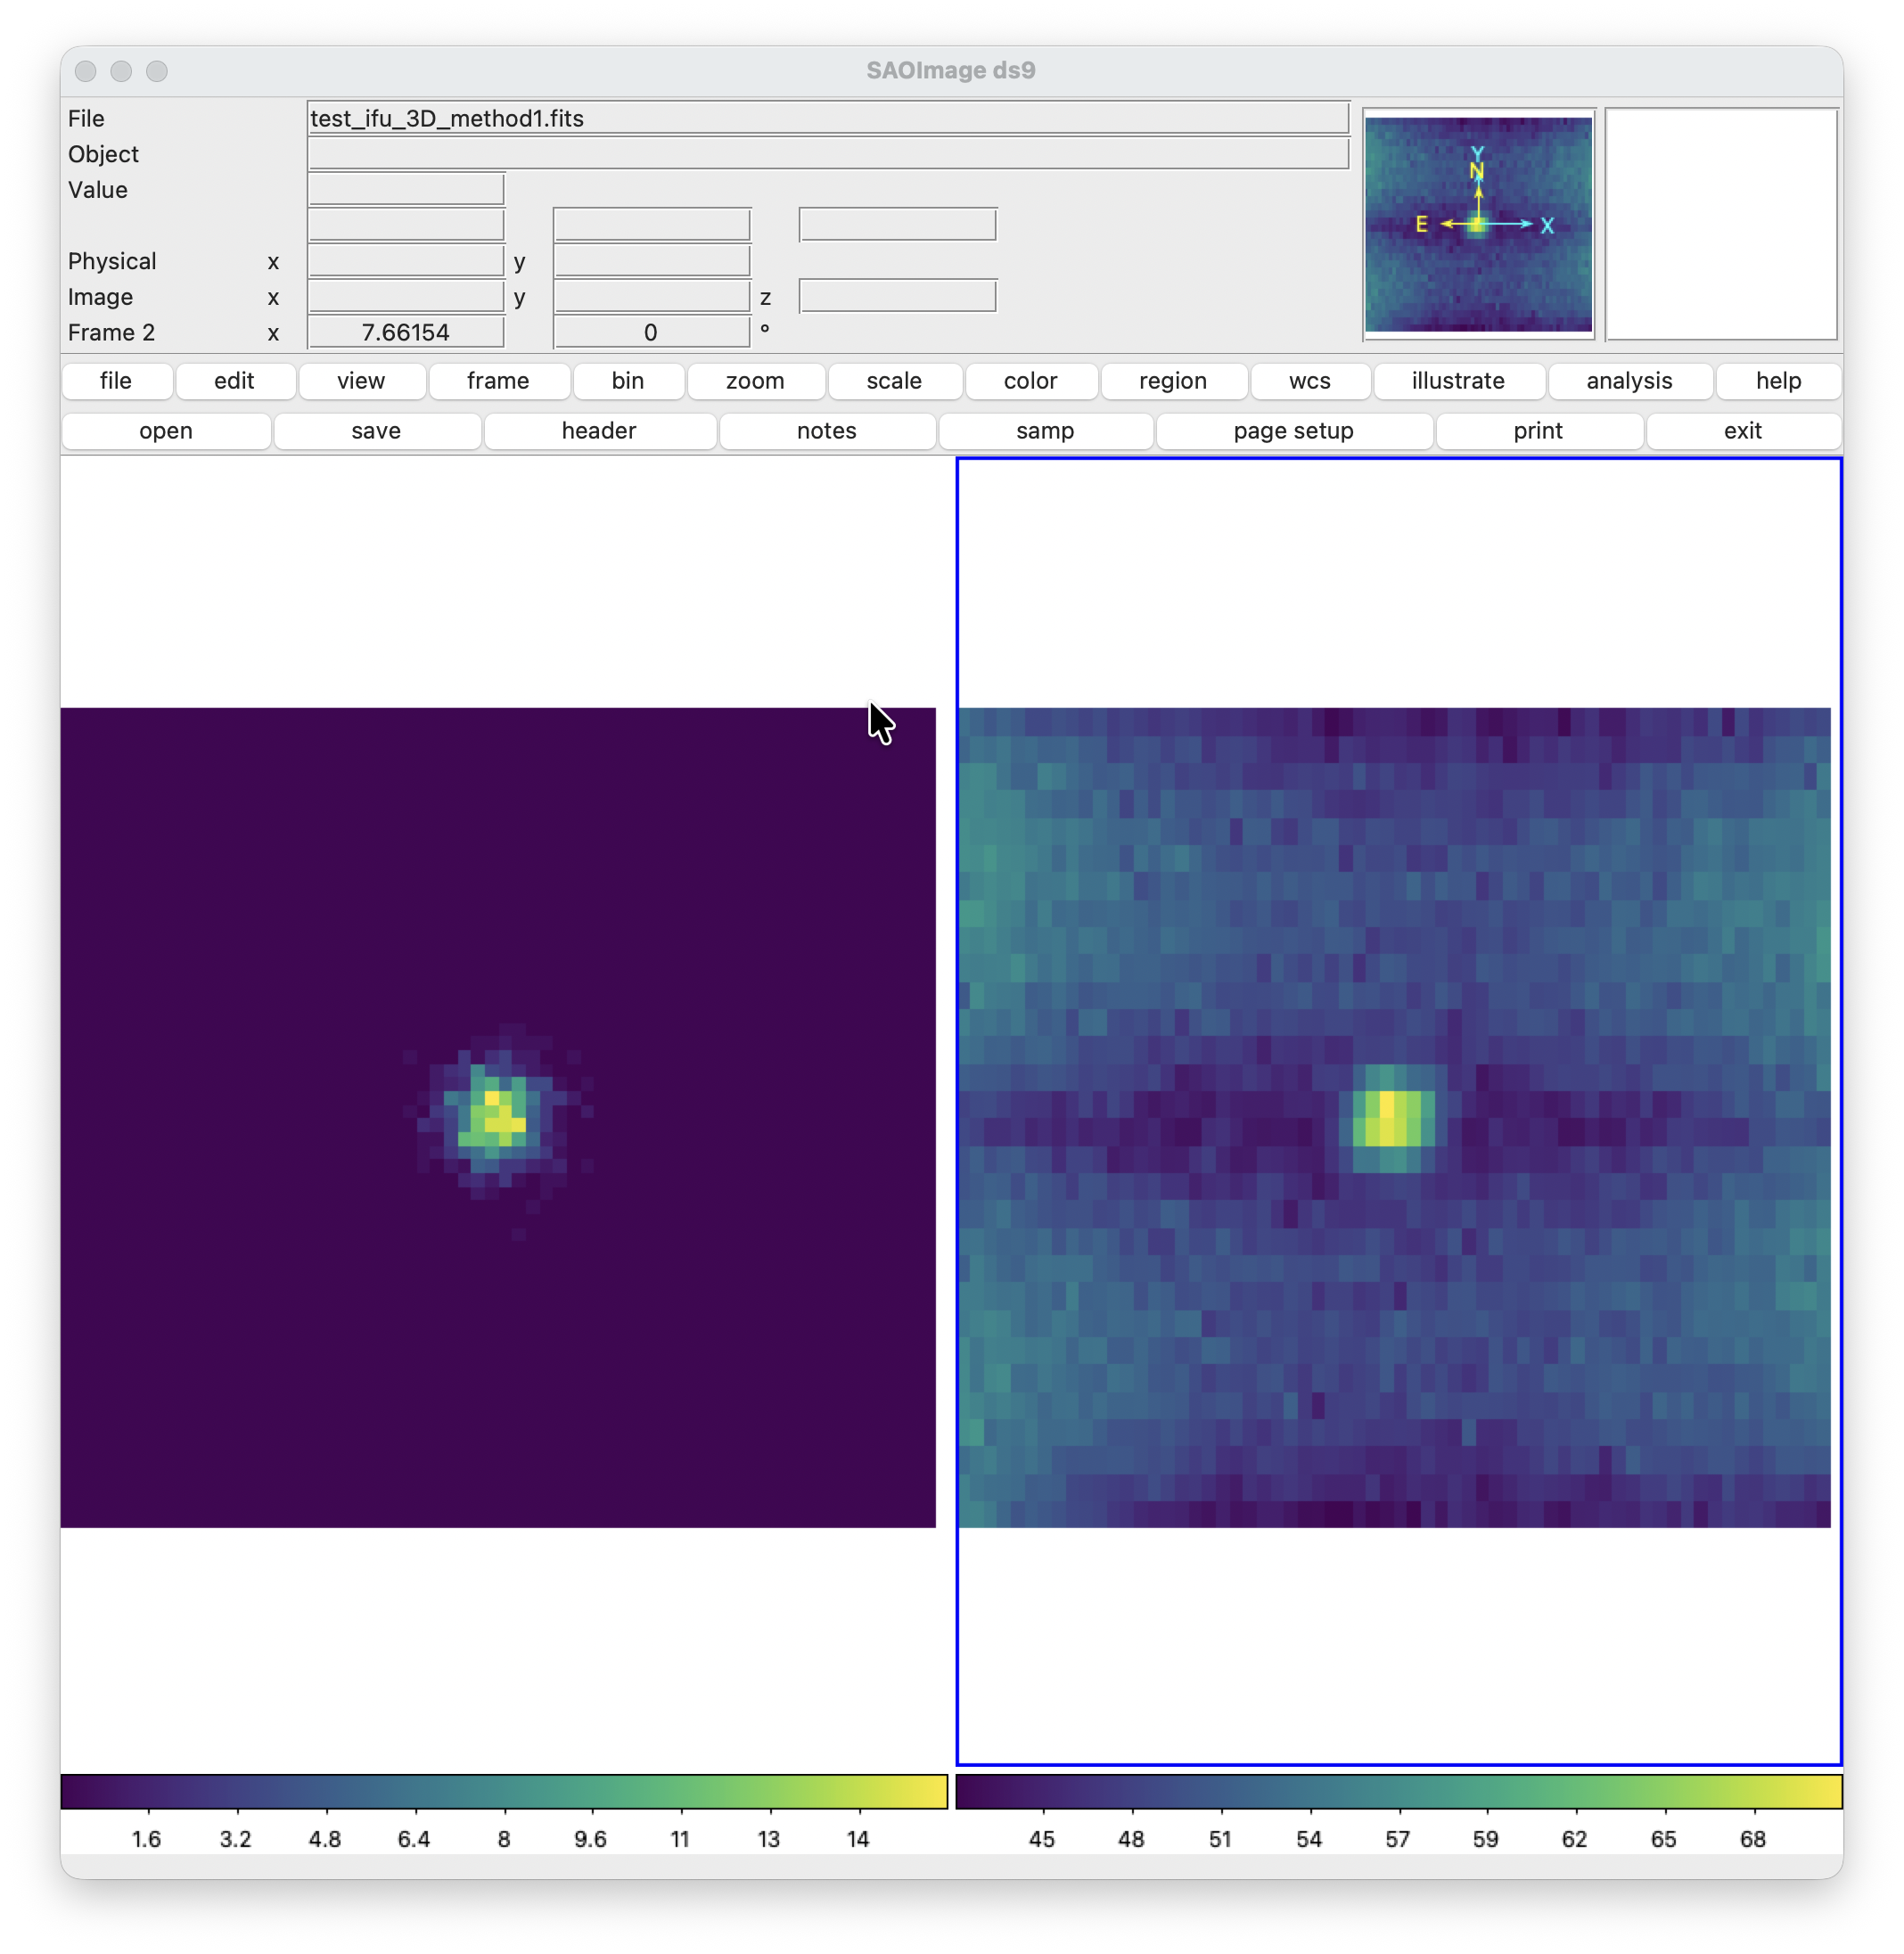The width and height of the screenshot is (1904, 1954).
Task: Choose the color button category
Action: [x=1030, y=381]
